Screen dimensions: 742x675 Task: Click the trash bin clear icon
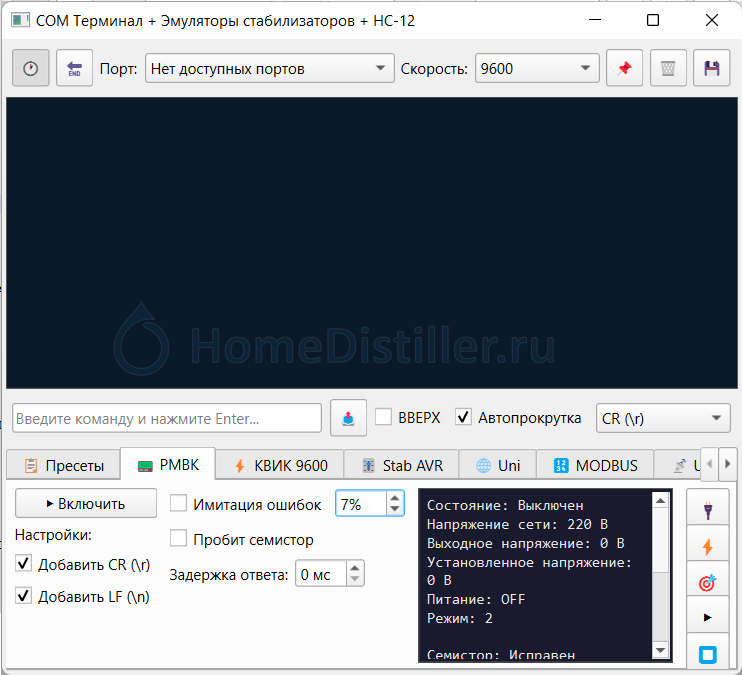[668, 69]
